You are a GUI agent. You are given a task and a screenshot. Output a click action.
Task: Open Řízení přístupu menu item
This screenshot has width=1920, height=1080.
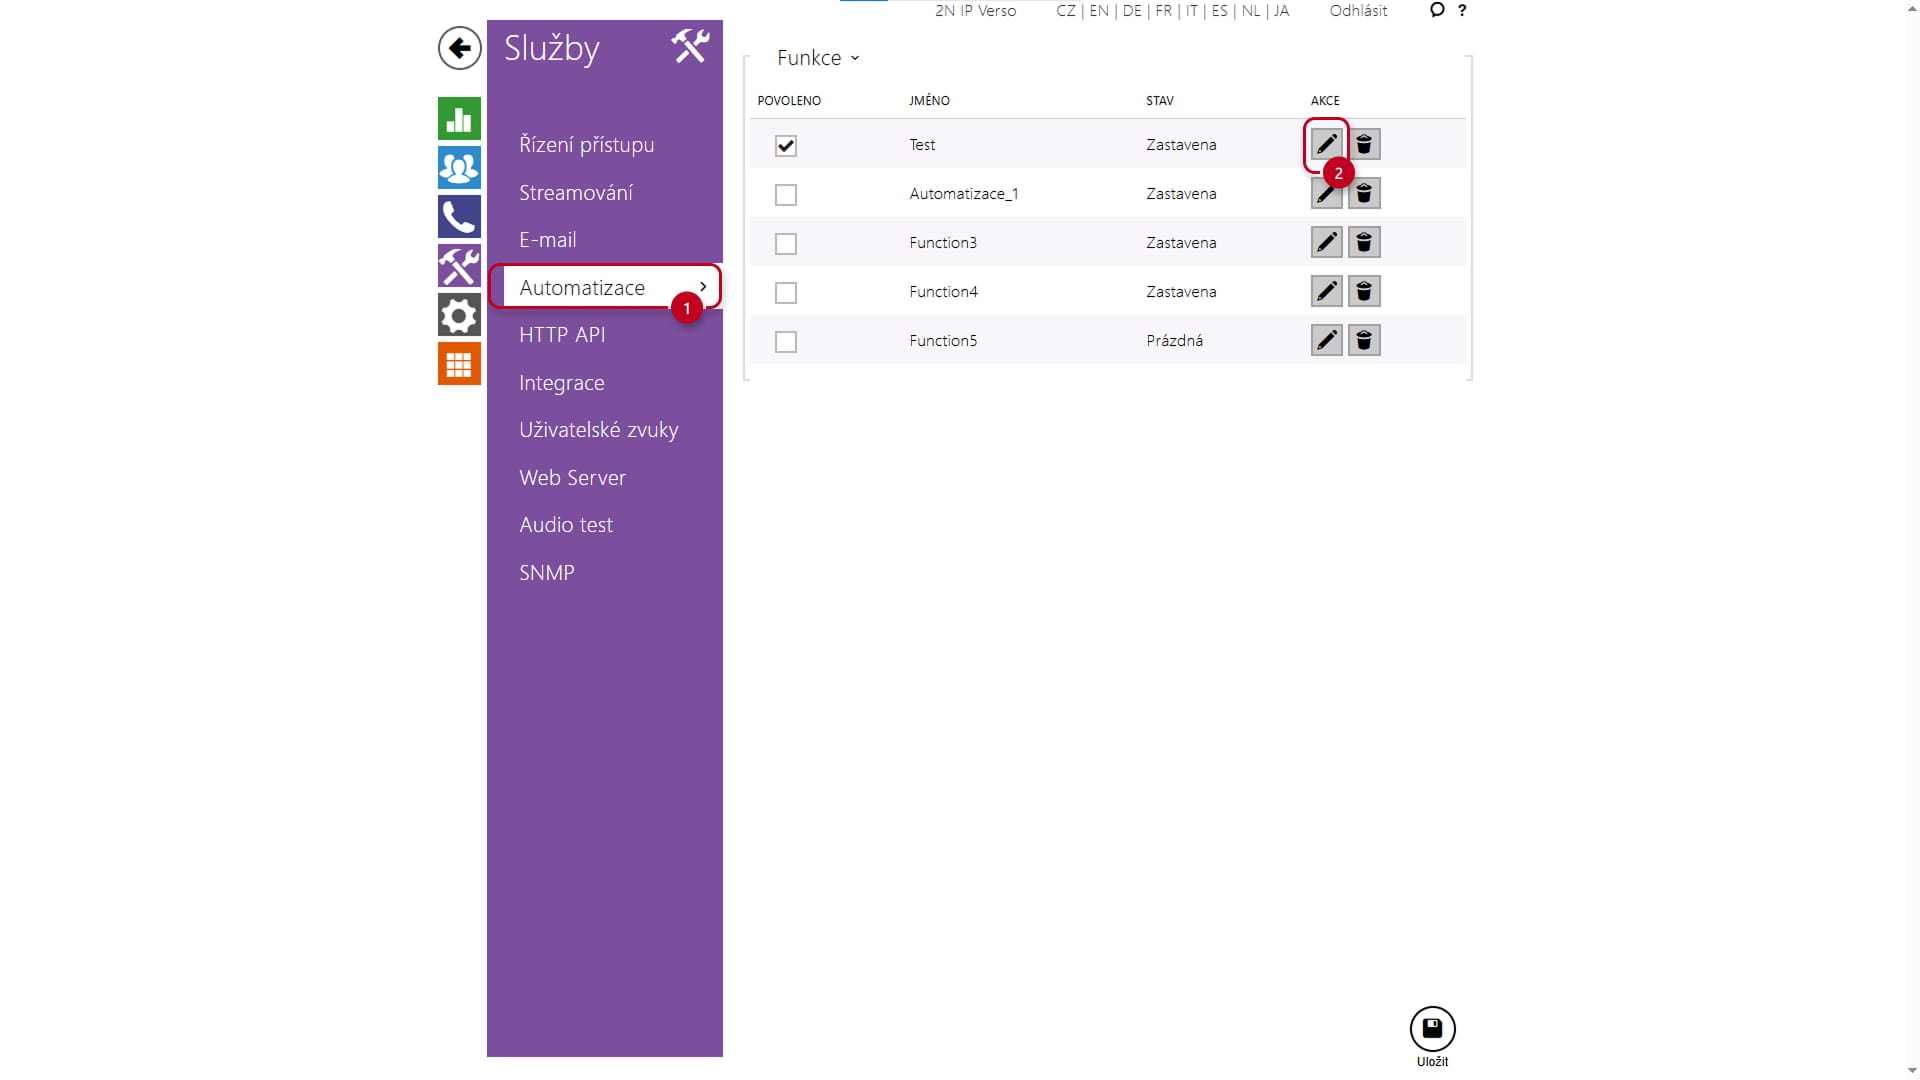587,145
